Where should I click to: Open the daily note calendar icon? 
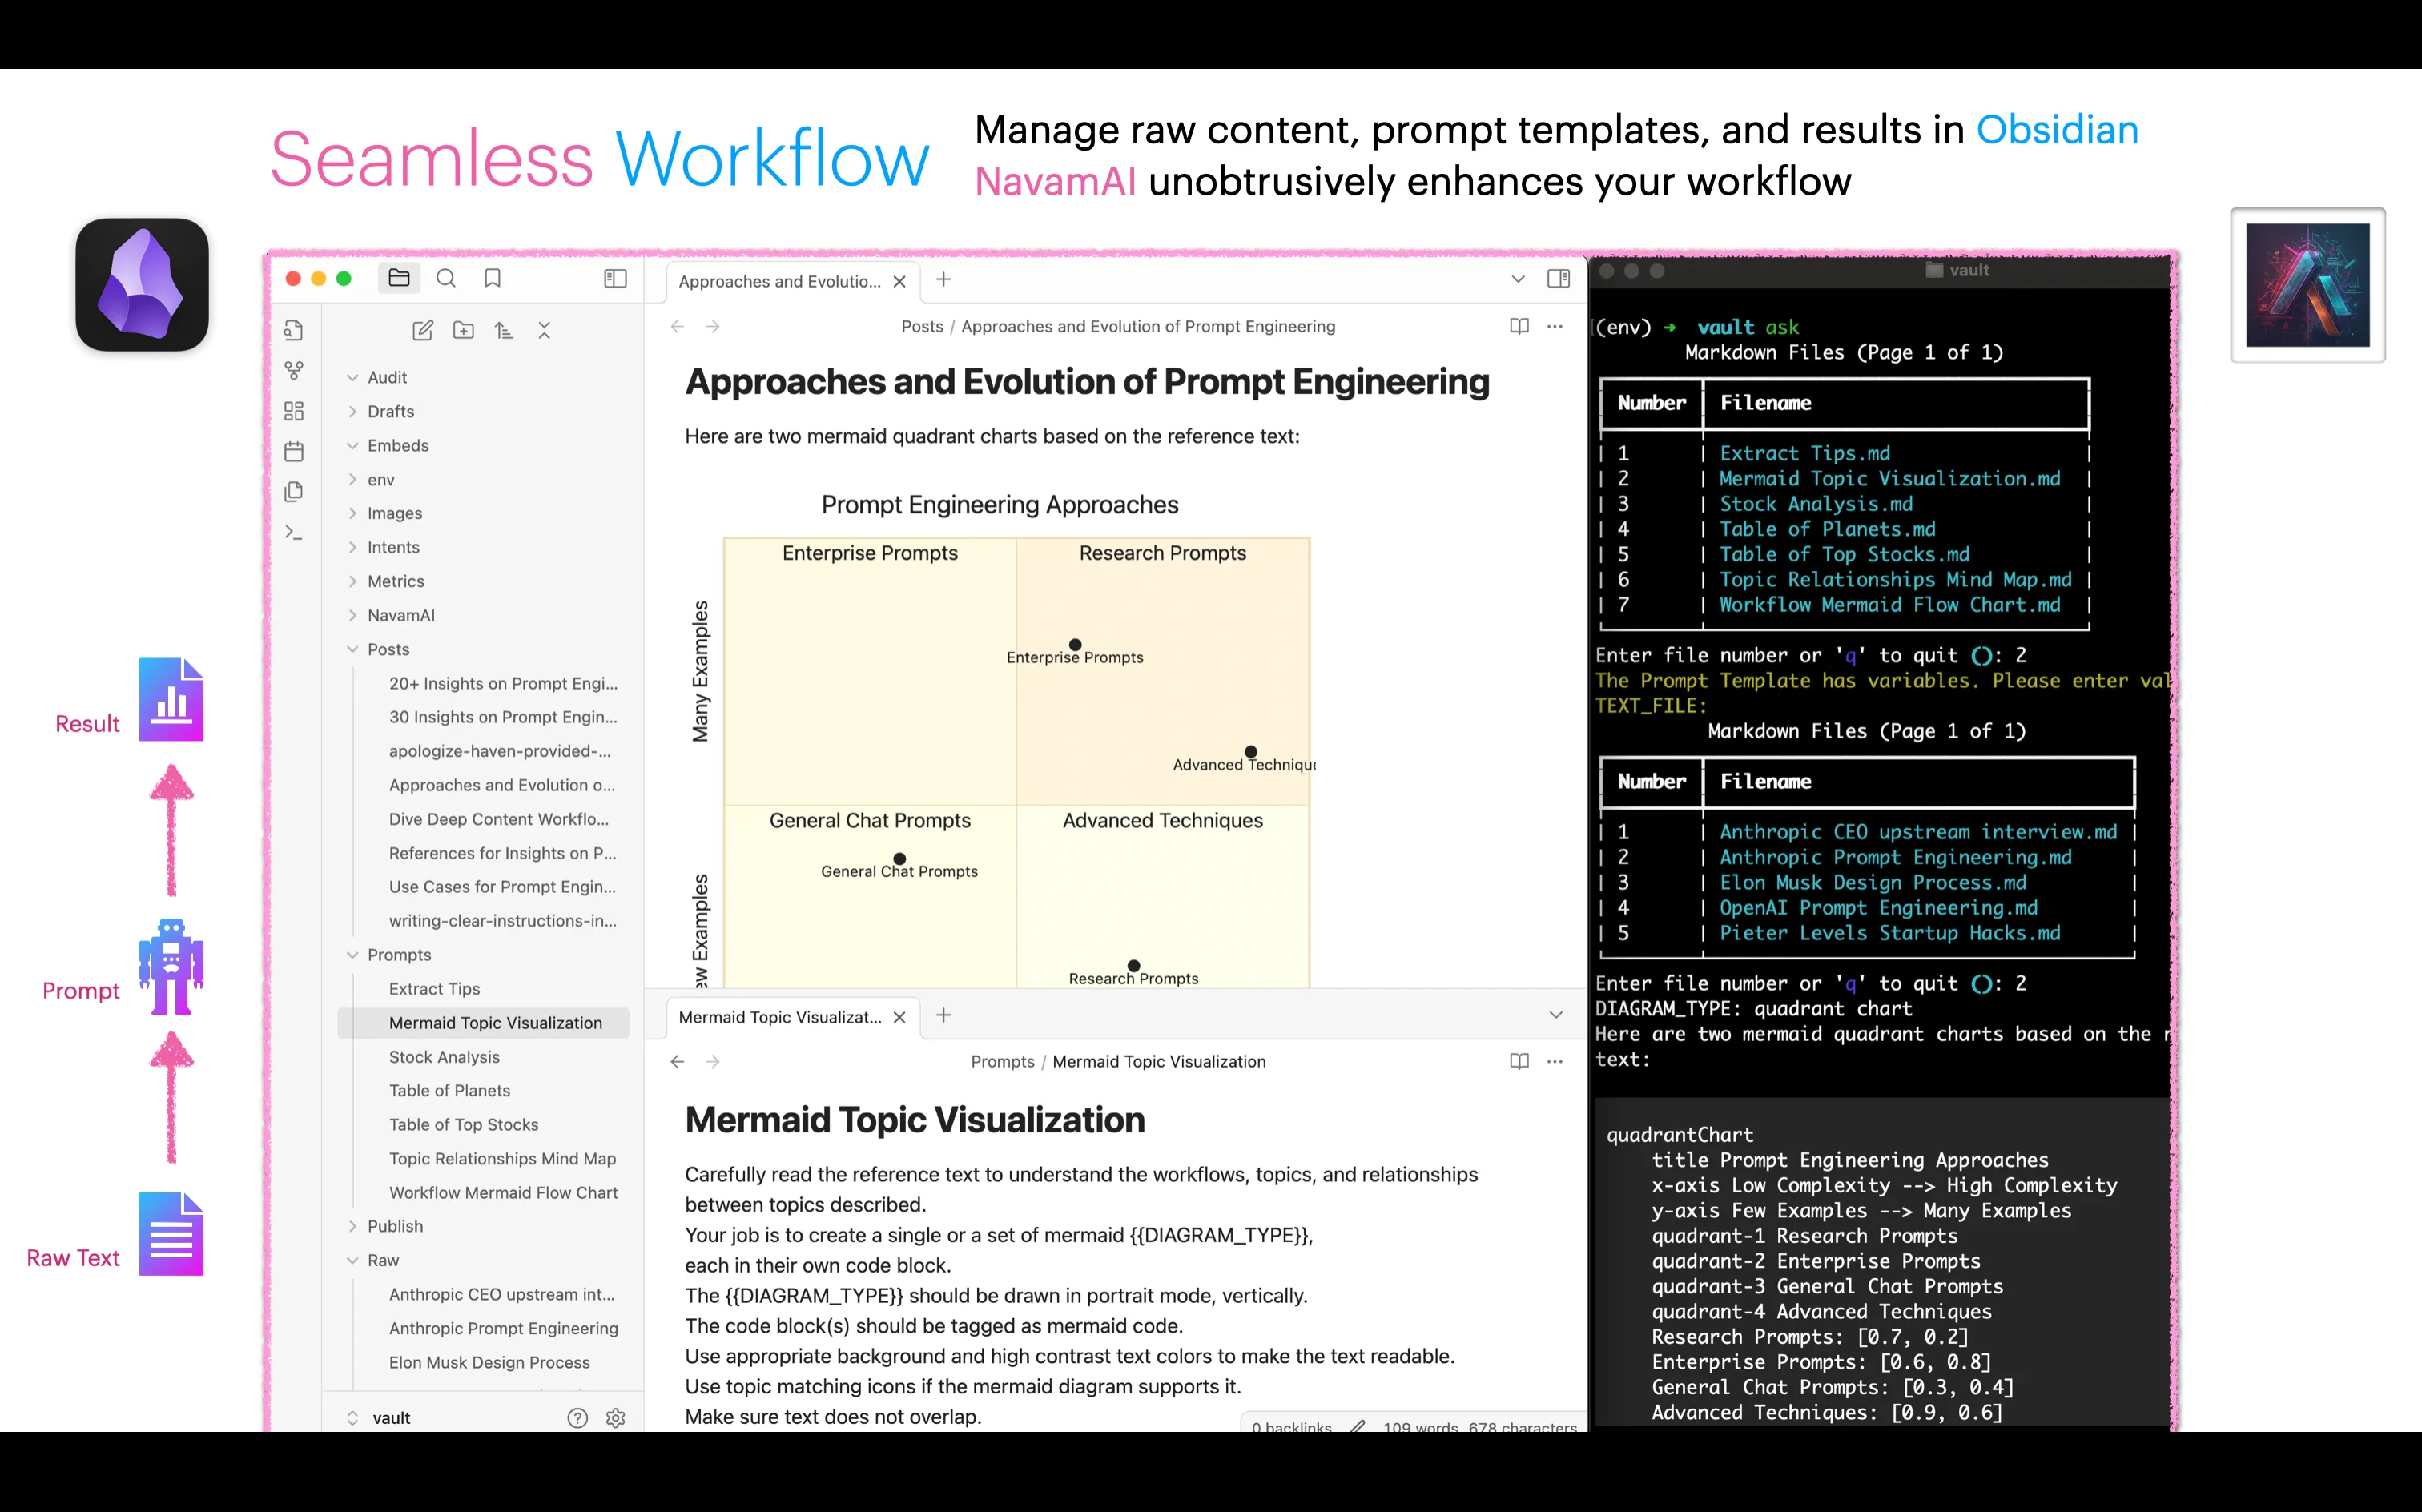tap(294, 452)
